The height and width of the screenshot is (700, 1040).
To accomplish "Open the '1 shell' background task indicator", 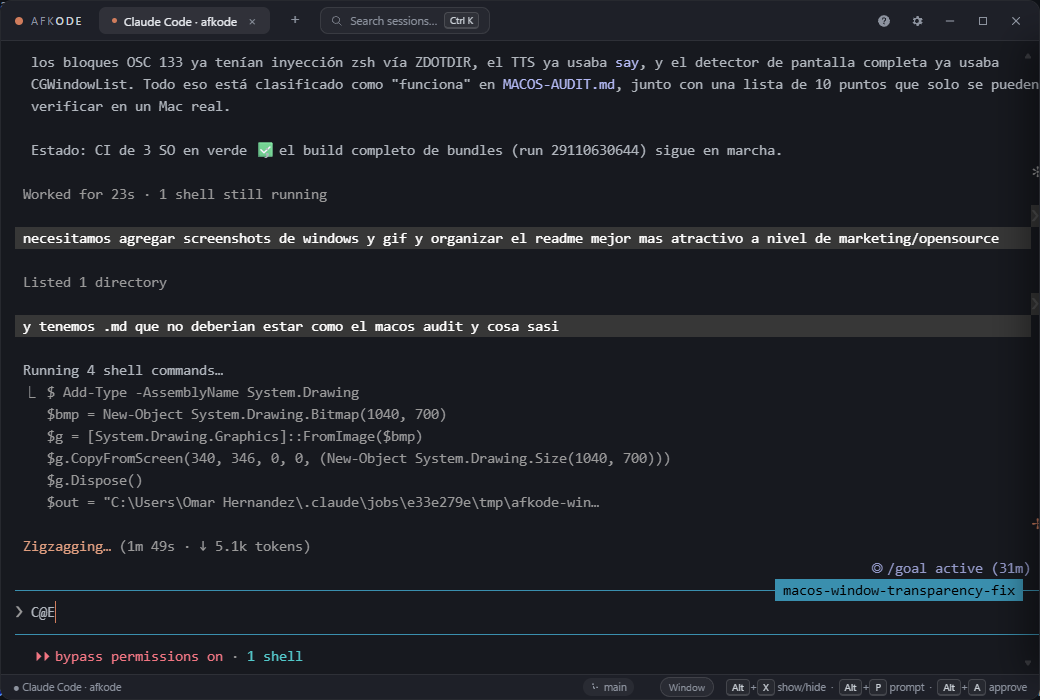I will point(275,656).
